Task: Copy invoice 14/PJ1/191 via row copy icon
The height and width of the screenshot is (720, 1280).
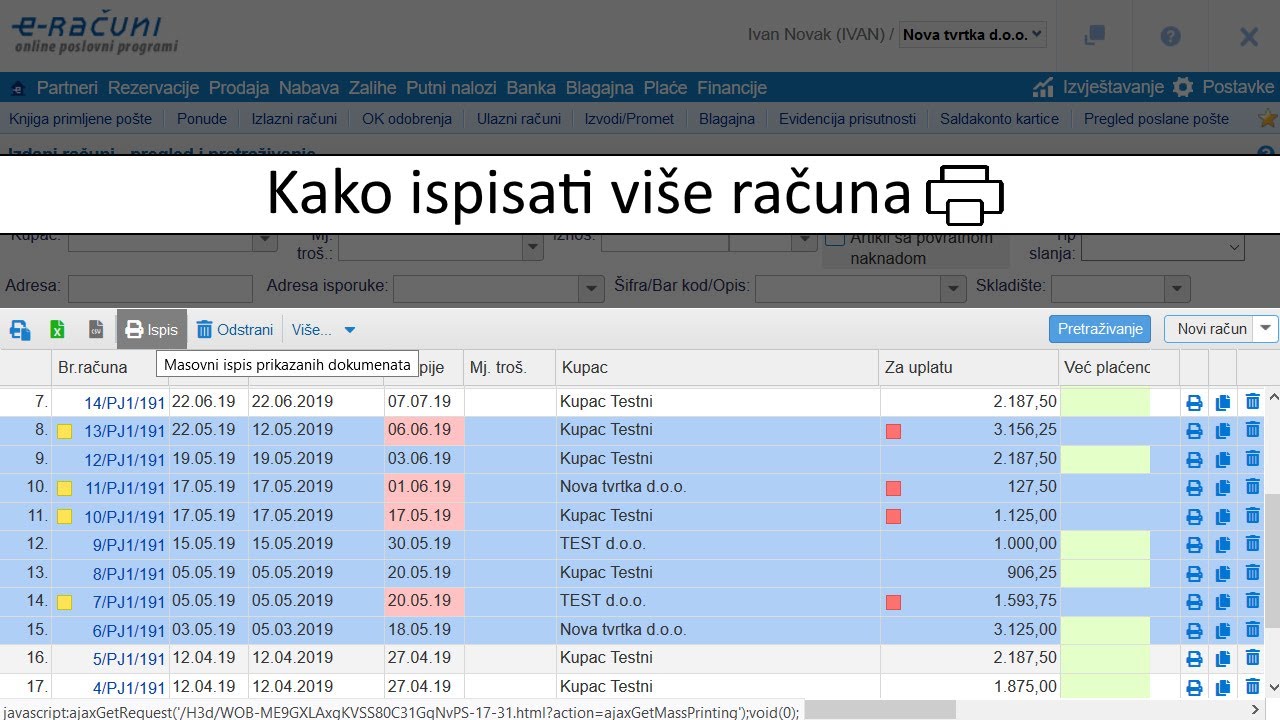Action: pyautogui.click(x=1223, y=402)
